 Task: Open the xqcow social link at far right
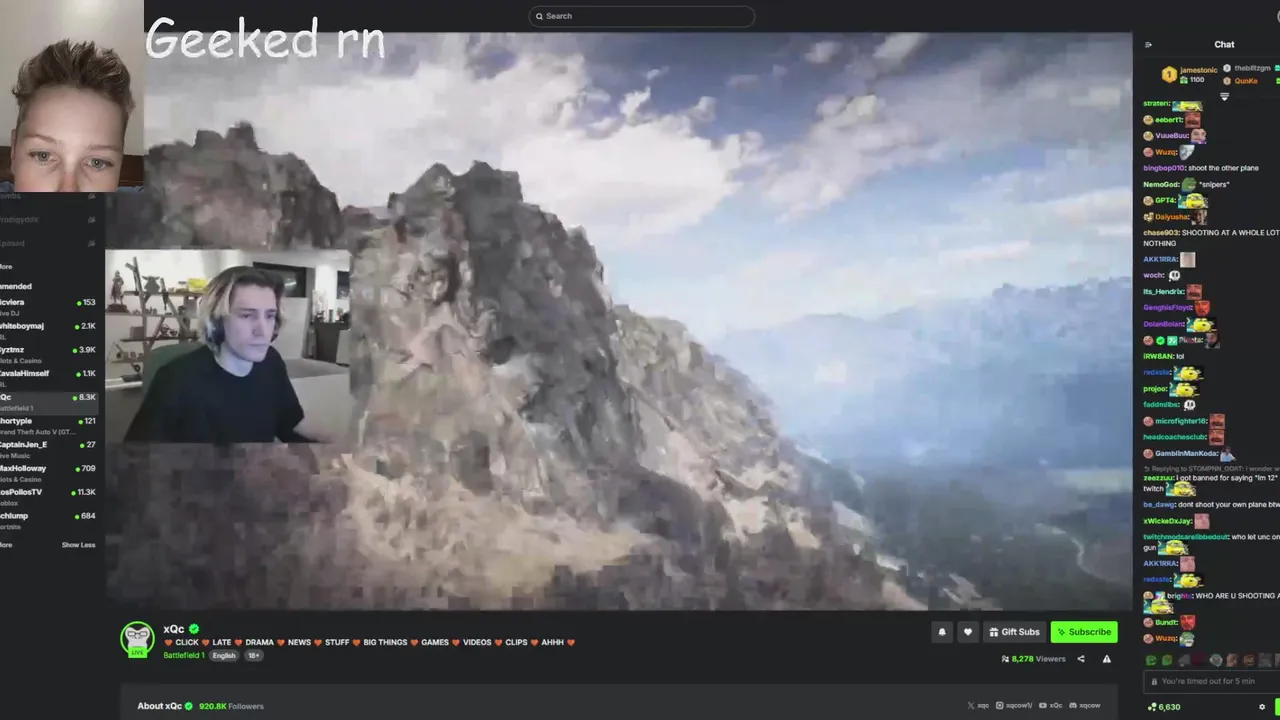coord(1084,706)
